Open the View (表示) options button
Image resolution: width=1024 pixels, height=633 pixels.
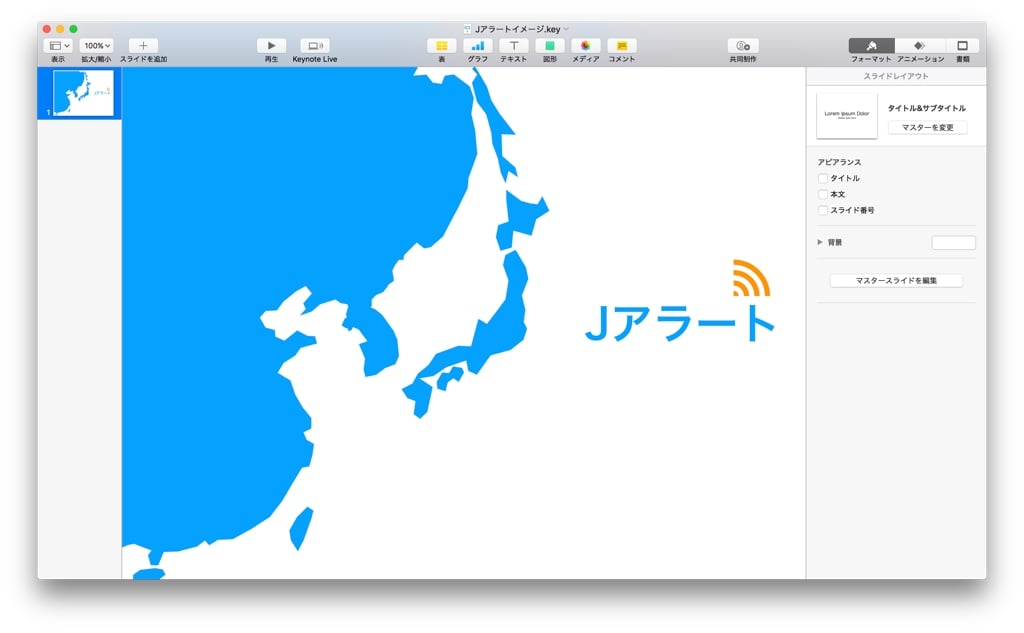58,46
